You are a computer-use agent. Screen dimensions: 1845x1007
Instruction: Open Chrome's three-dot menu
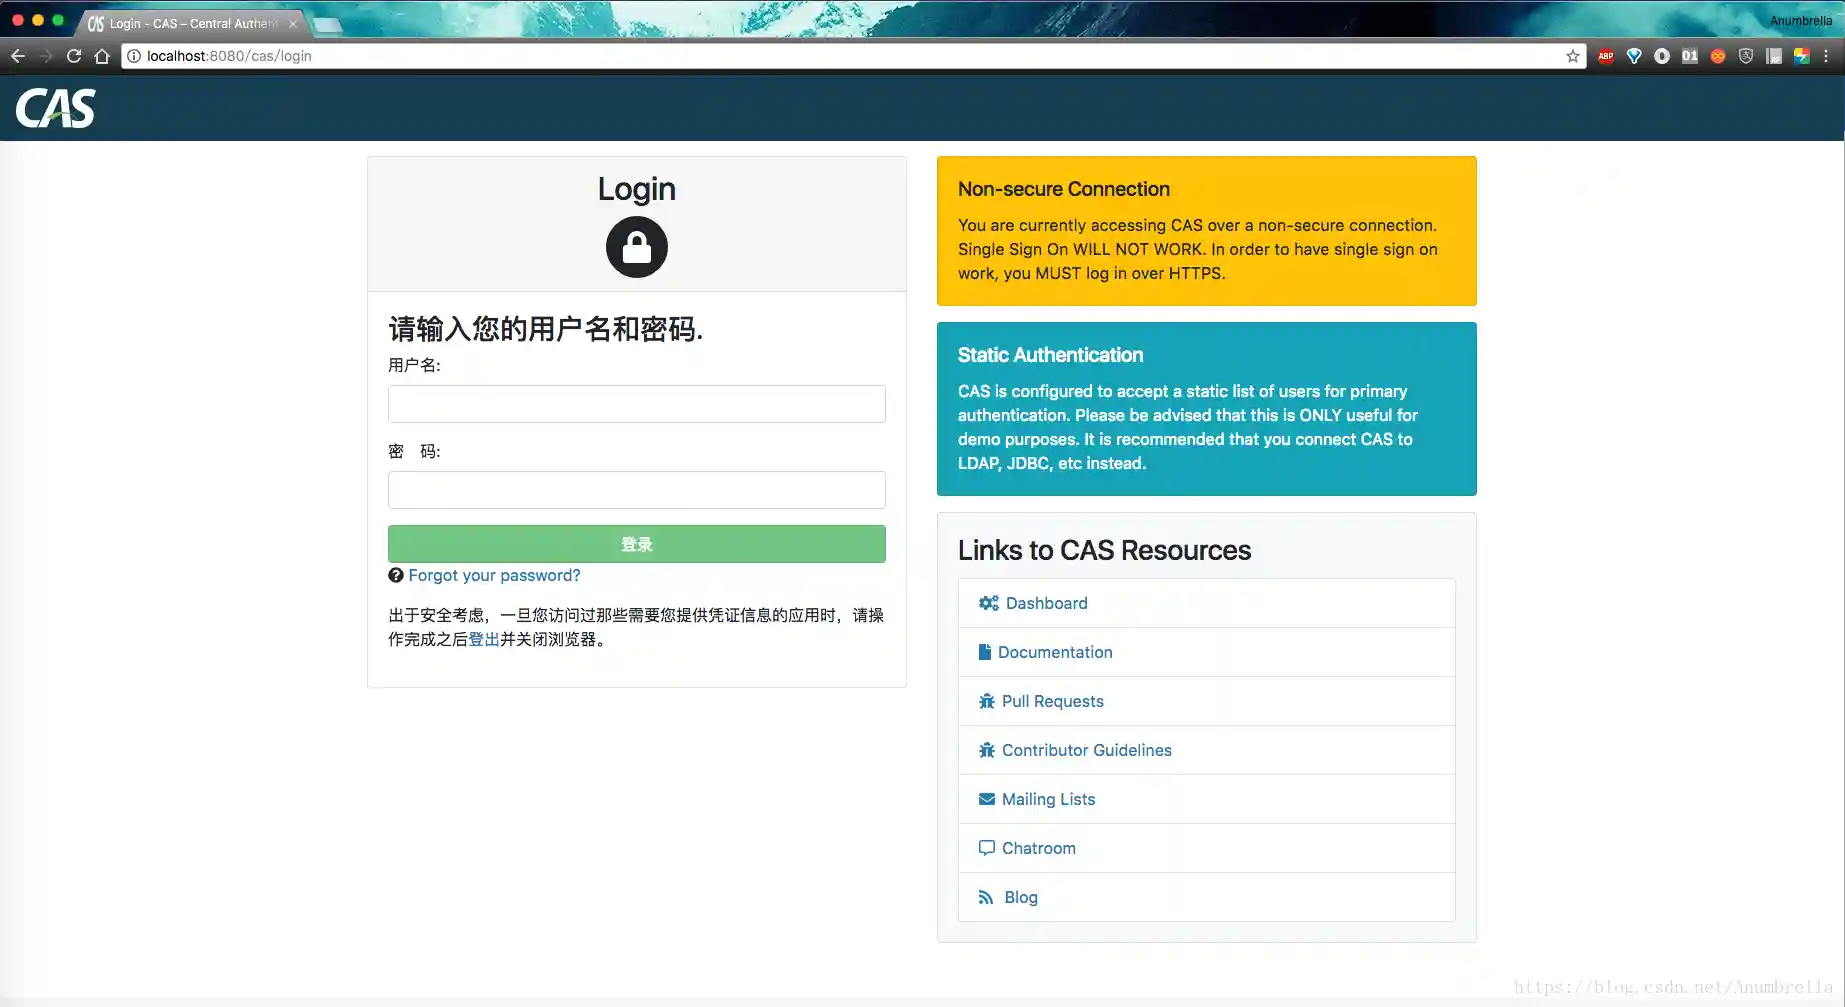1827,57
